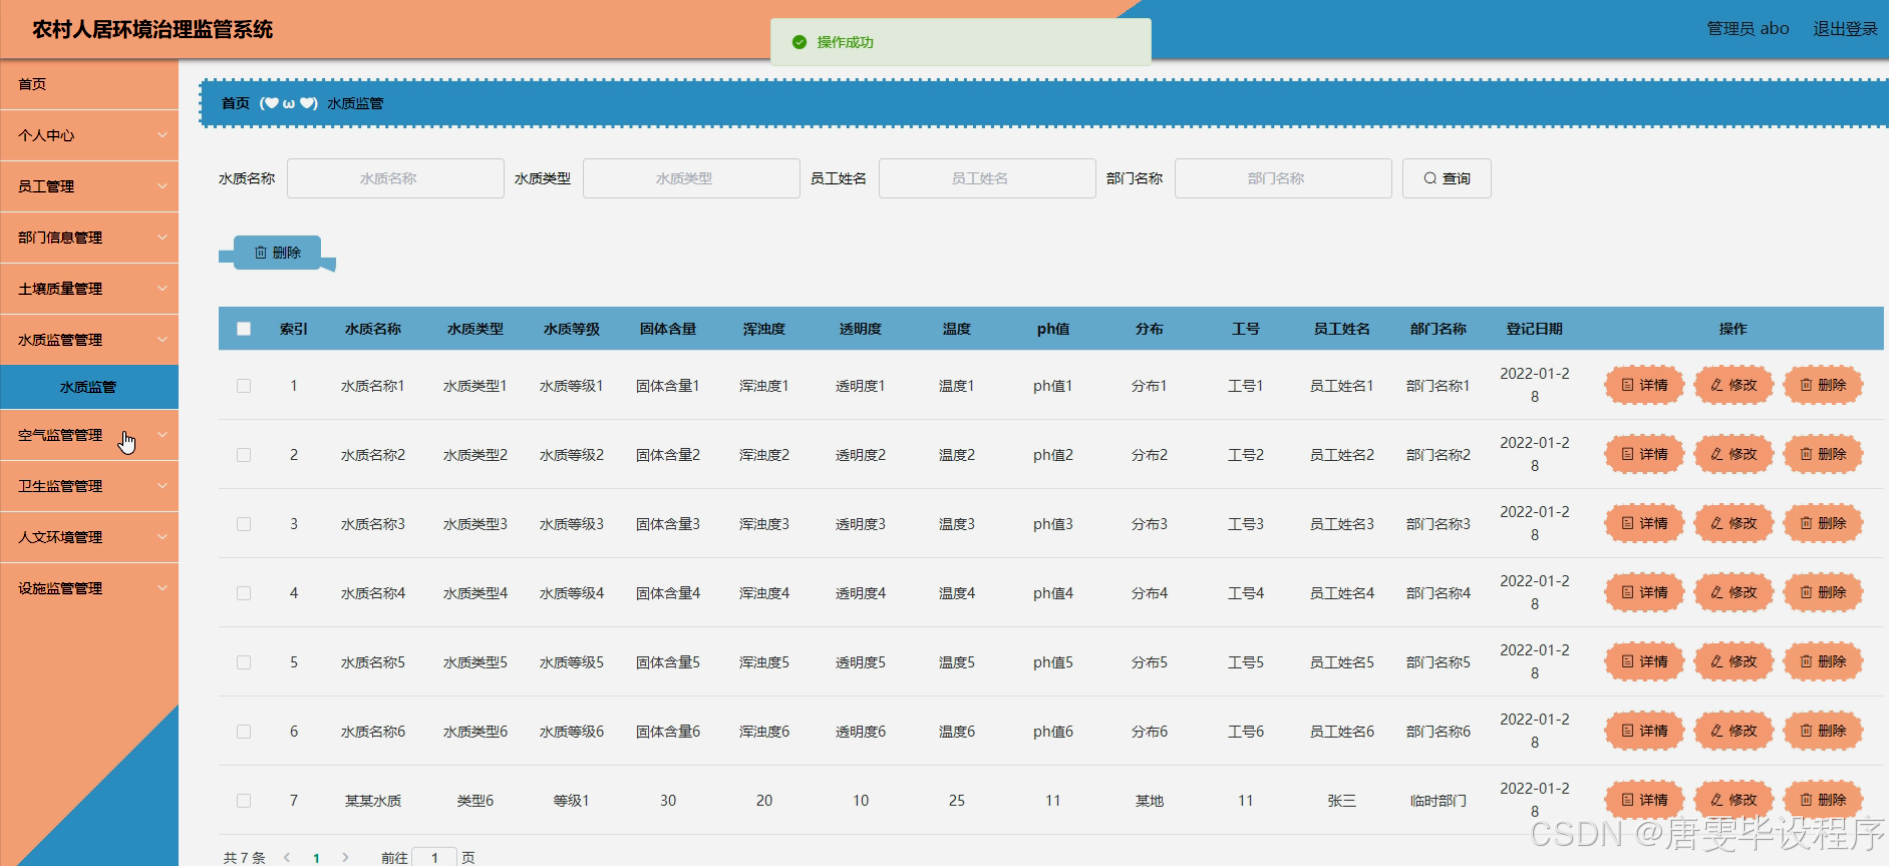Focus the 部门名称 search field
The image size is (1889, 866).
tap(1283, 178)
